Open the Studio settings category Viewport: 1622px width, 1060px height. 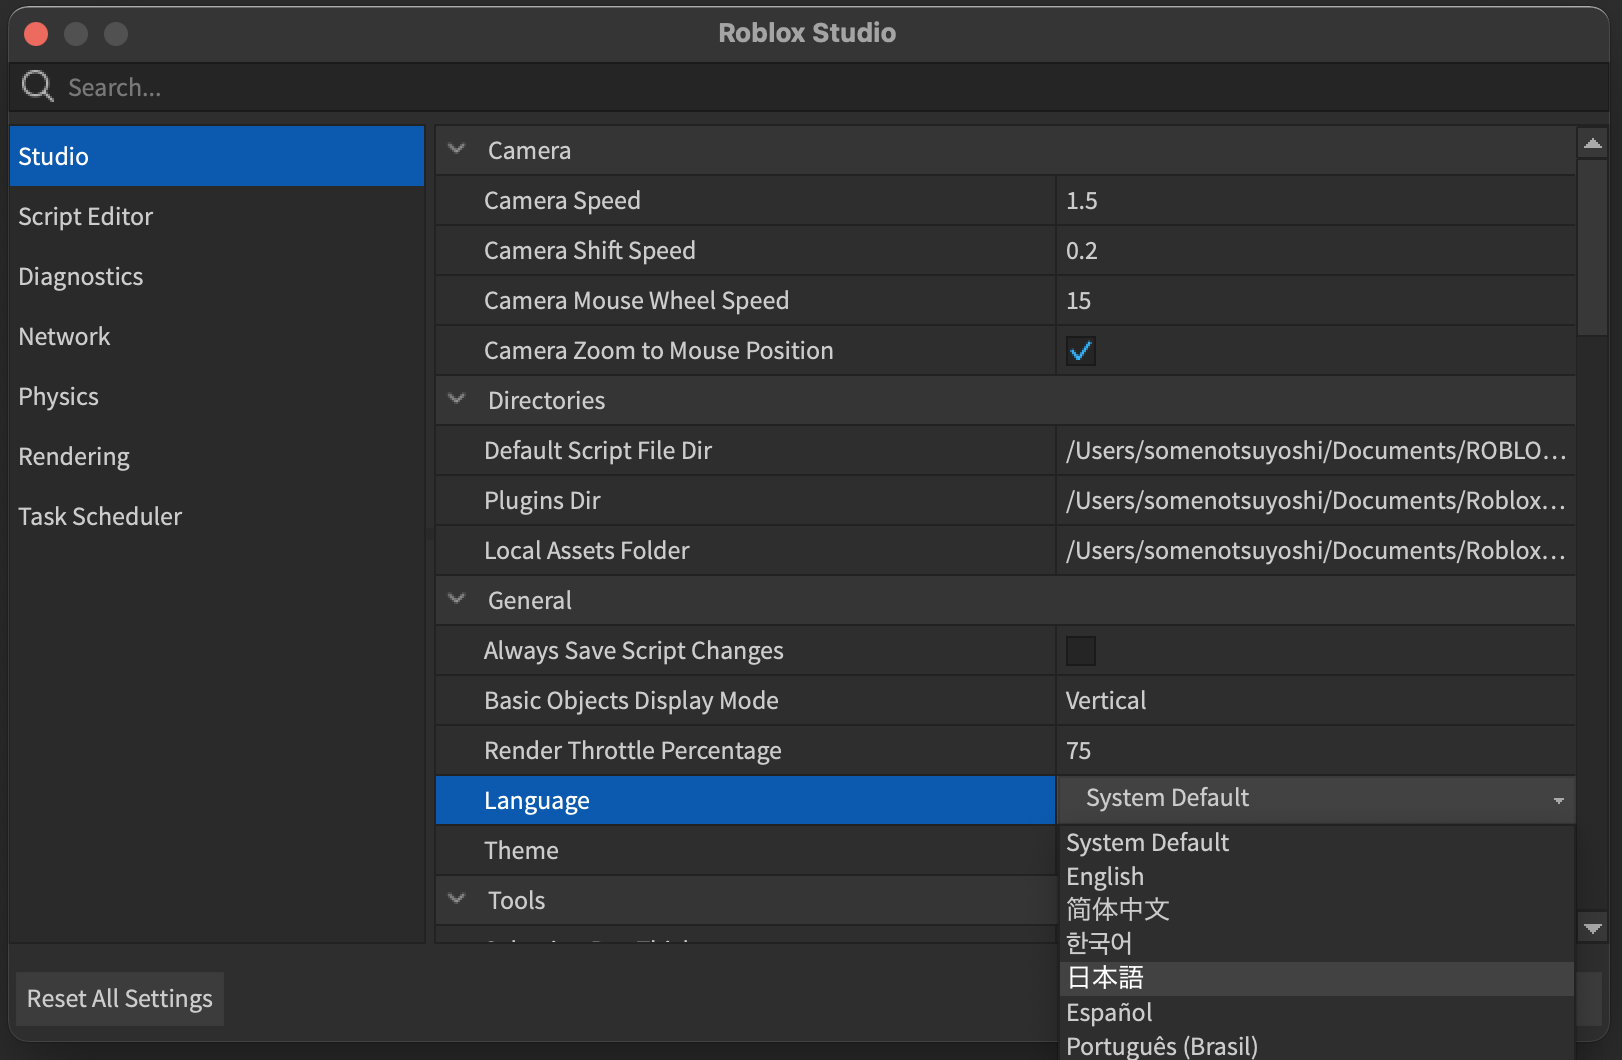[217, 156]
